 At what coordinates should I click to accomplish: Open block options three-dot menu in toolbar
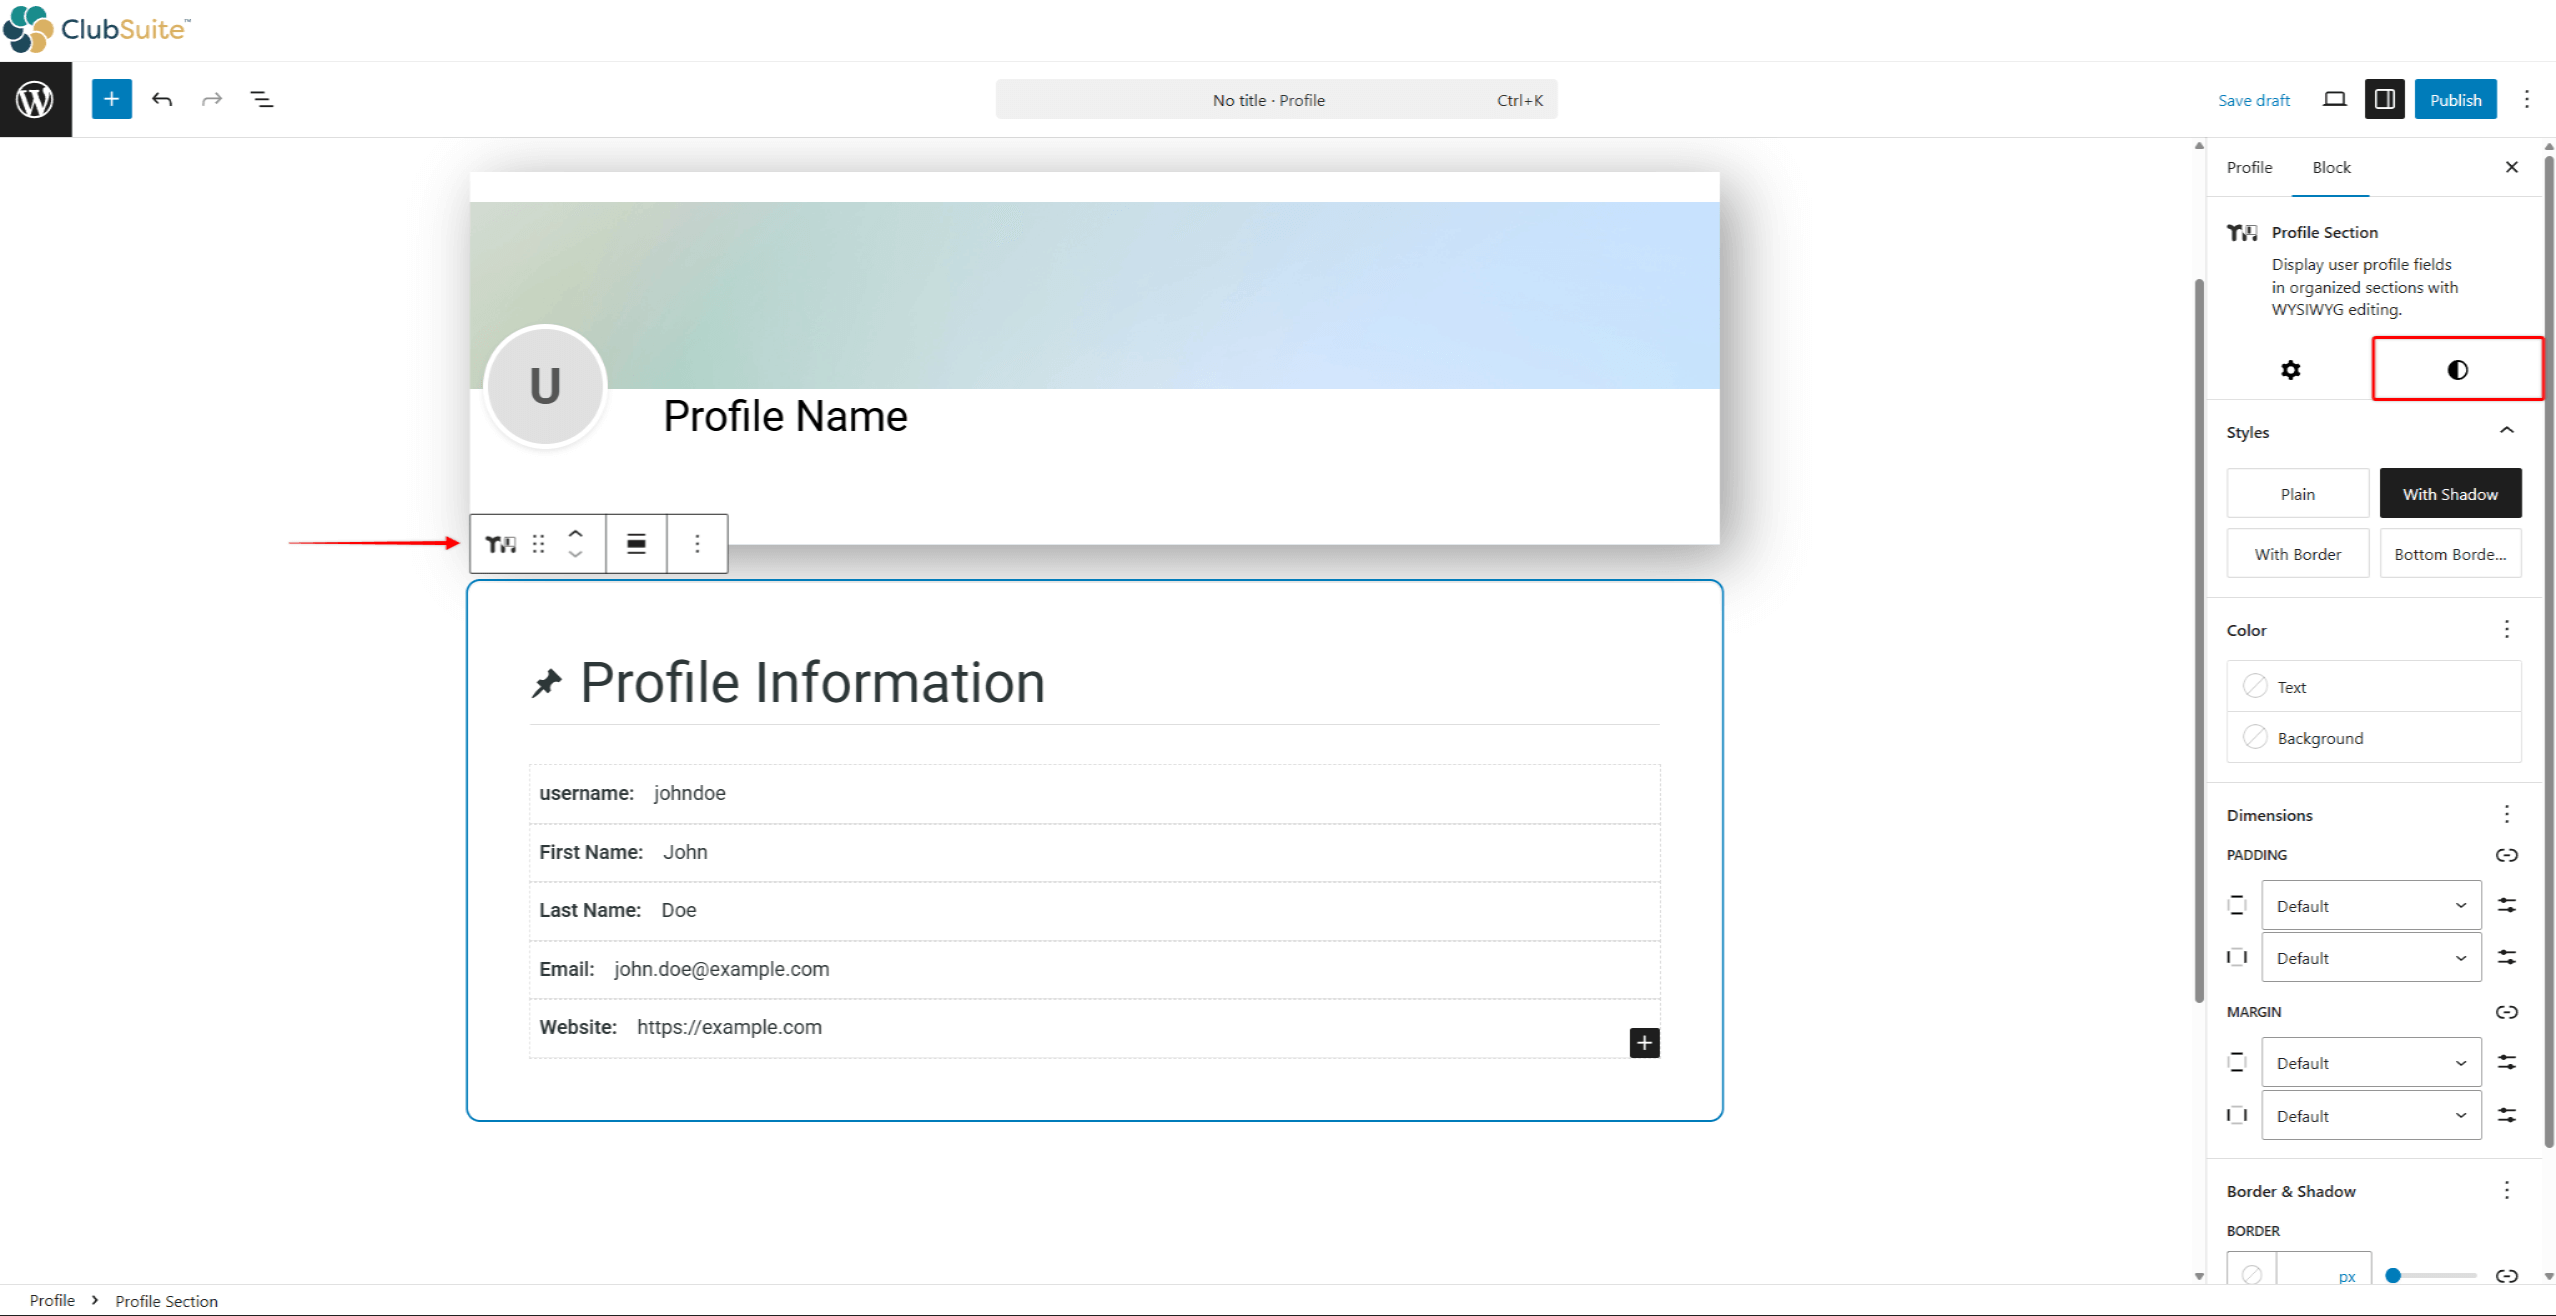(x=697, y=543)
